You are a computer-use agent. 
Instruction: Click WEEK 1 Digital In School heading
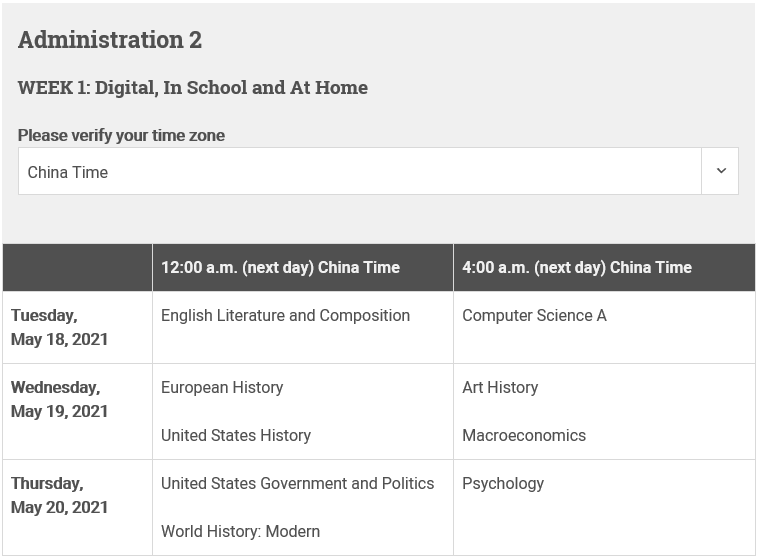pos(193,88)
